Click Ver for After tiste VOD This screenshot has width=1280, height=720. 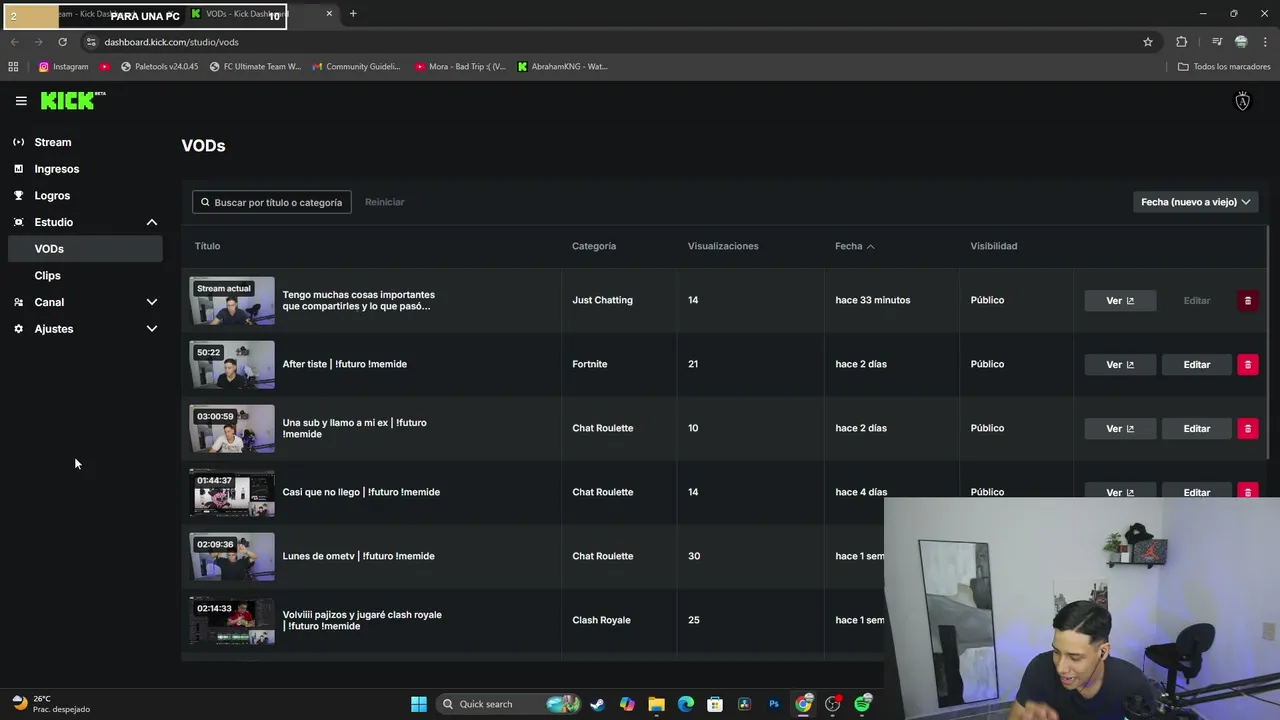[1120, 364]
